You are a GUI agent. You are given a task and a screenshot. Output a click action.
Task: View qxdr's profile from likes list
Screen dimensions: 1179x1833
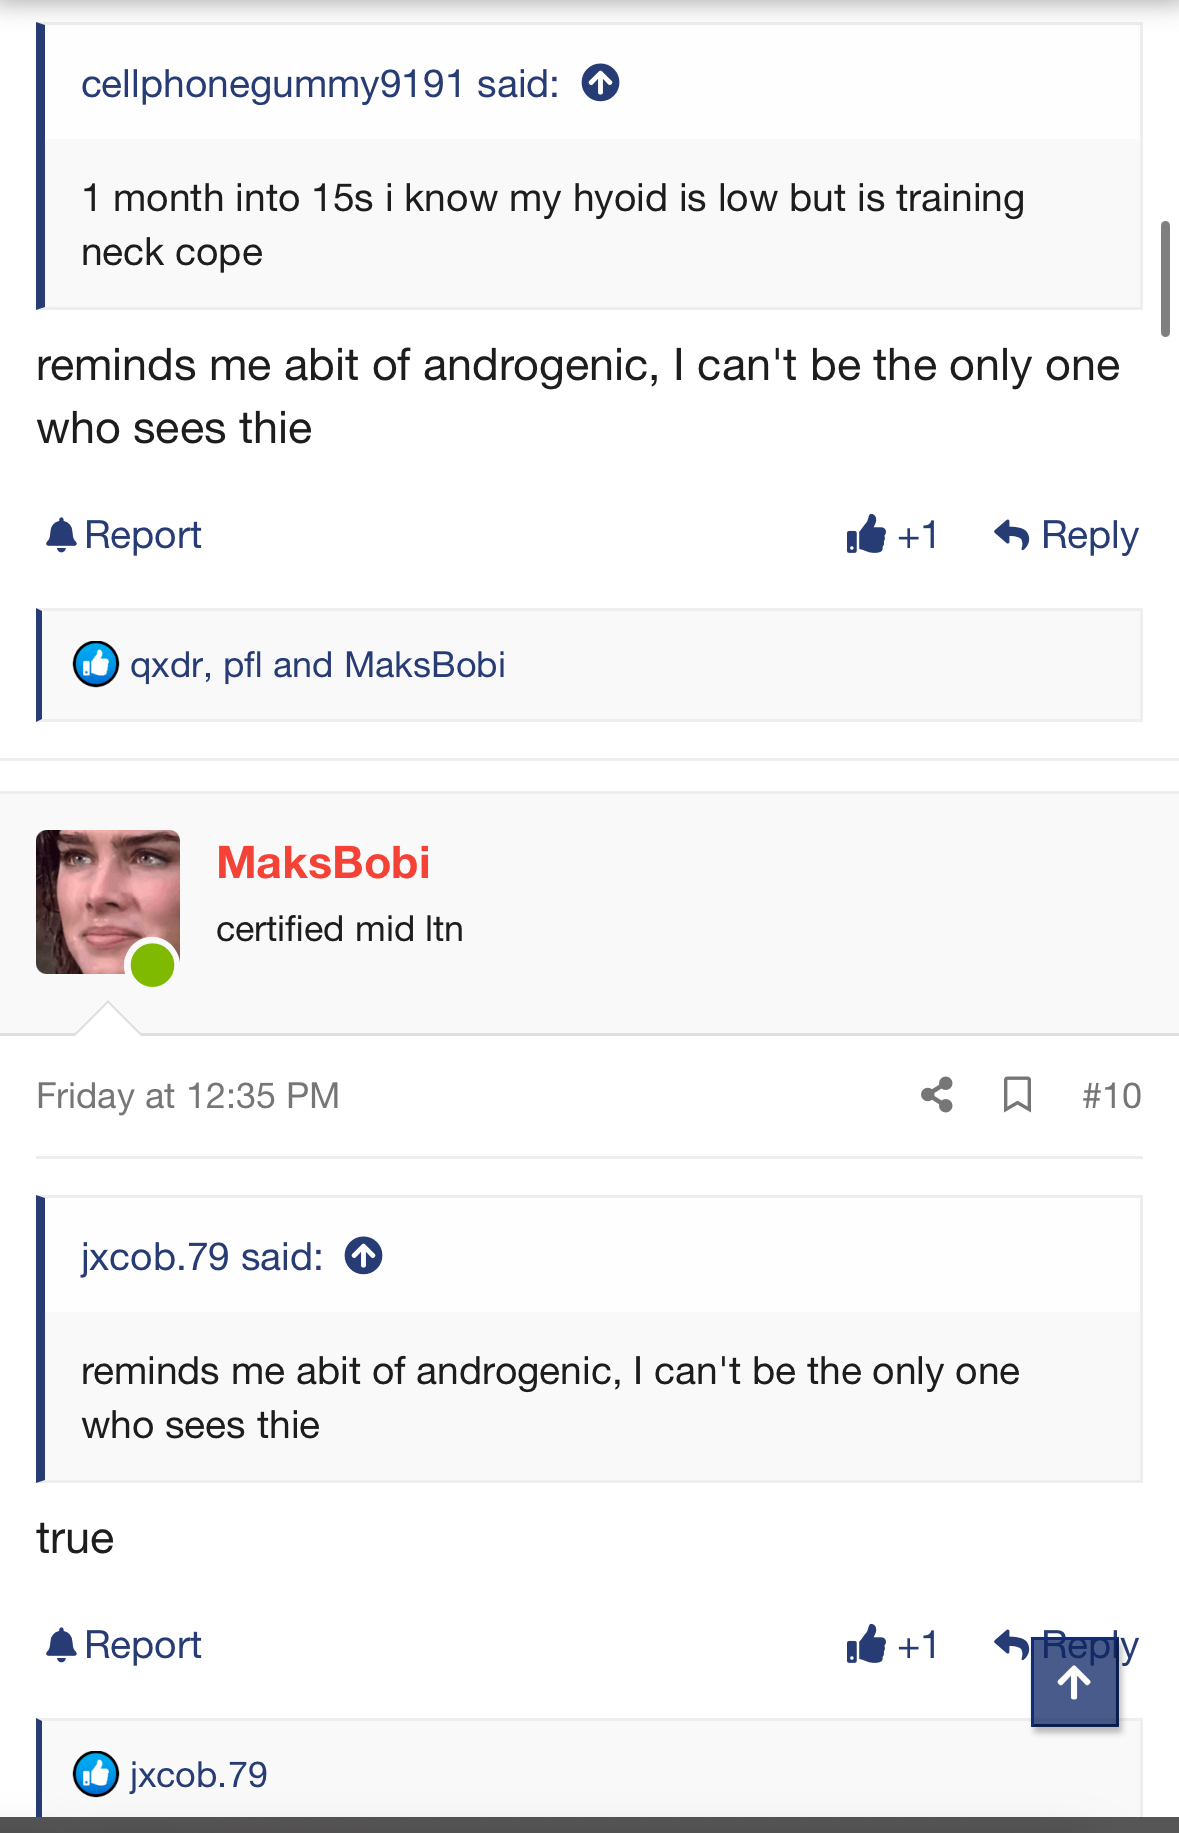click(166, 665)
